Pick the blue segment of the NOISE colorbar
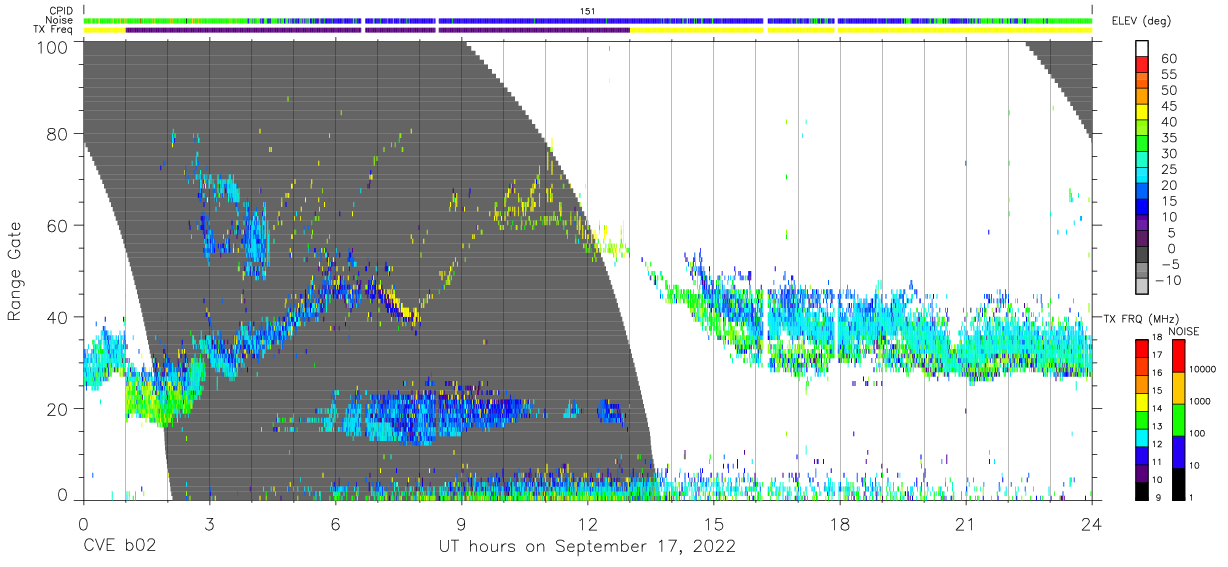 1178,452
